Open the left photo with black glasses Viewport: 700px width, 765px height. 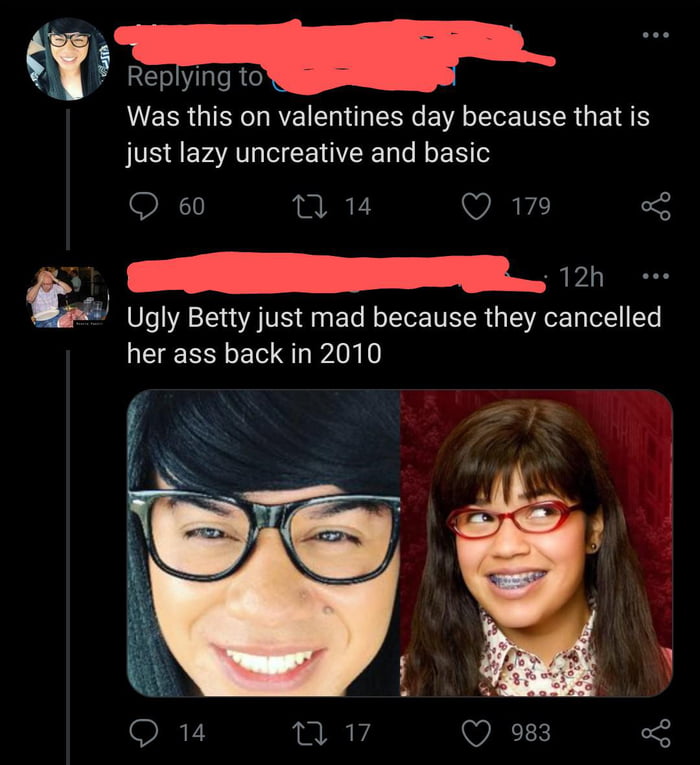264,543
